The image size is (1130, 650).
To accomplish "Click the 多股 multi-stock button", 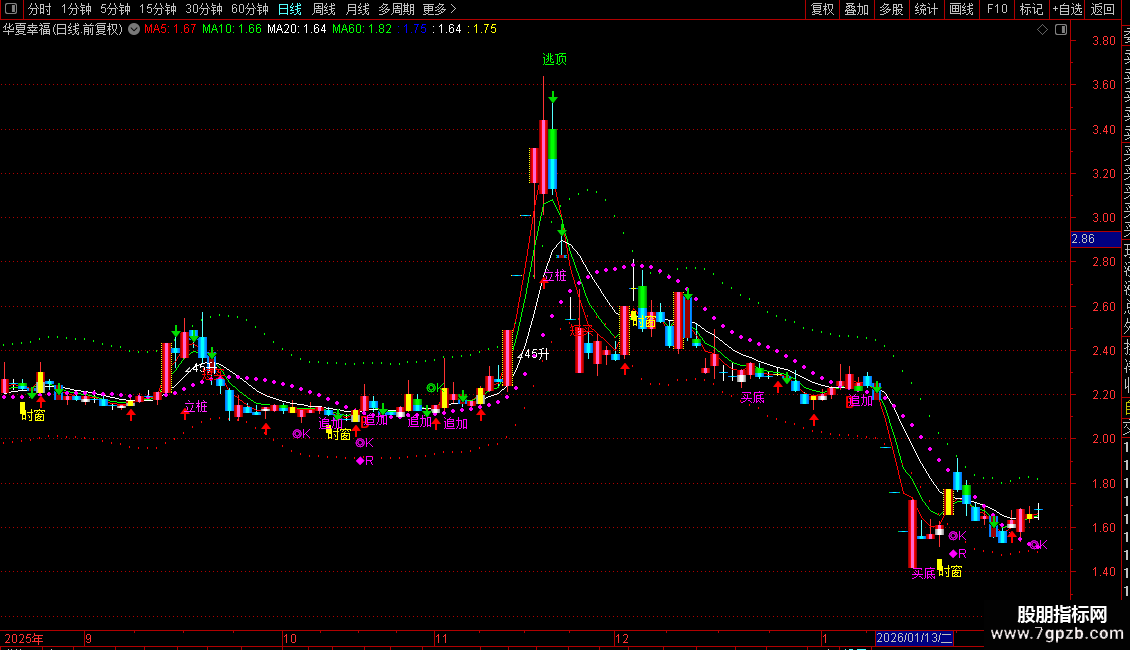I will tap(891, 9).
